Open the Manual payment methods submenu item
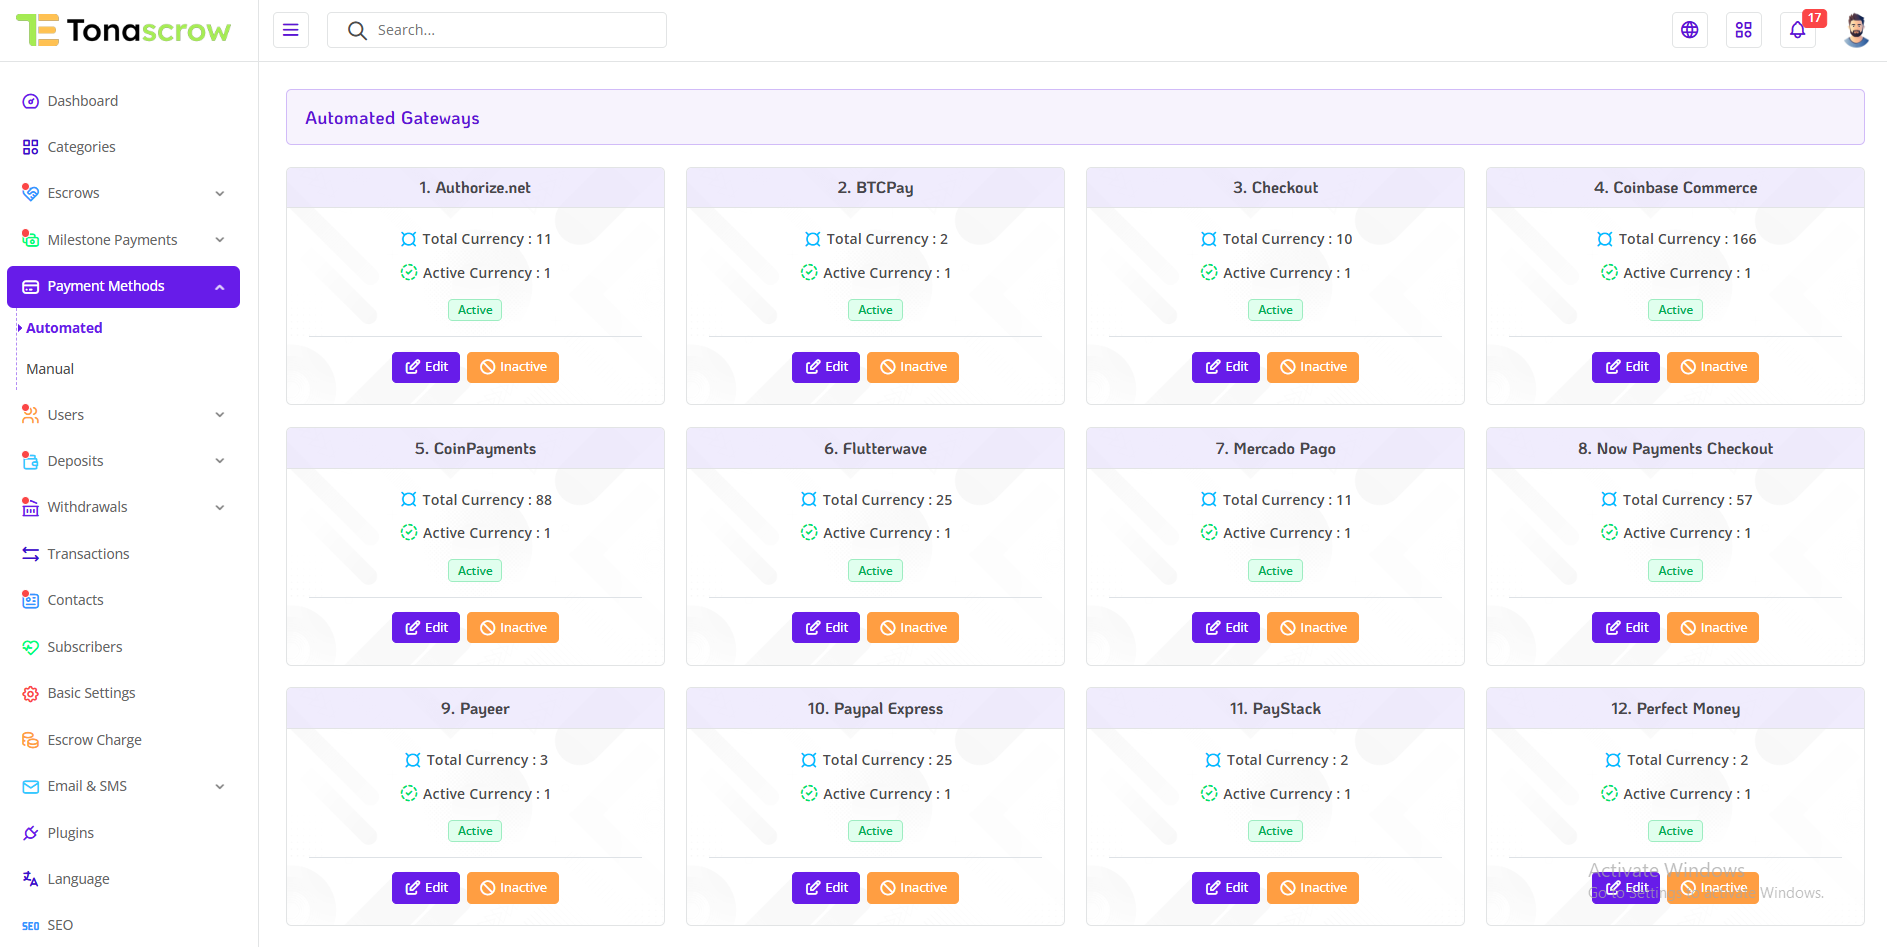The width and height of the screenshot is (1887, 947). pyautogui.click(x=50, y=369)
